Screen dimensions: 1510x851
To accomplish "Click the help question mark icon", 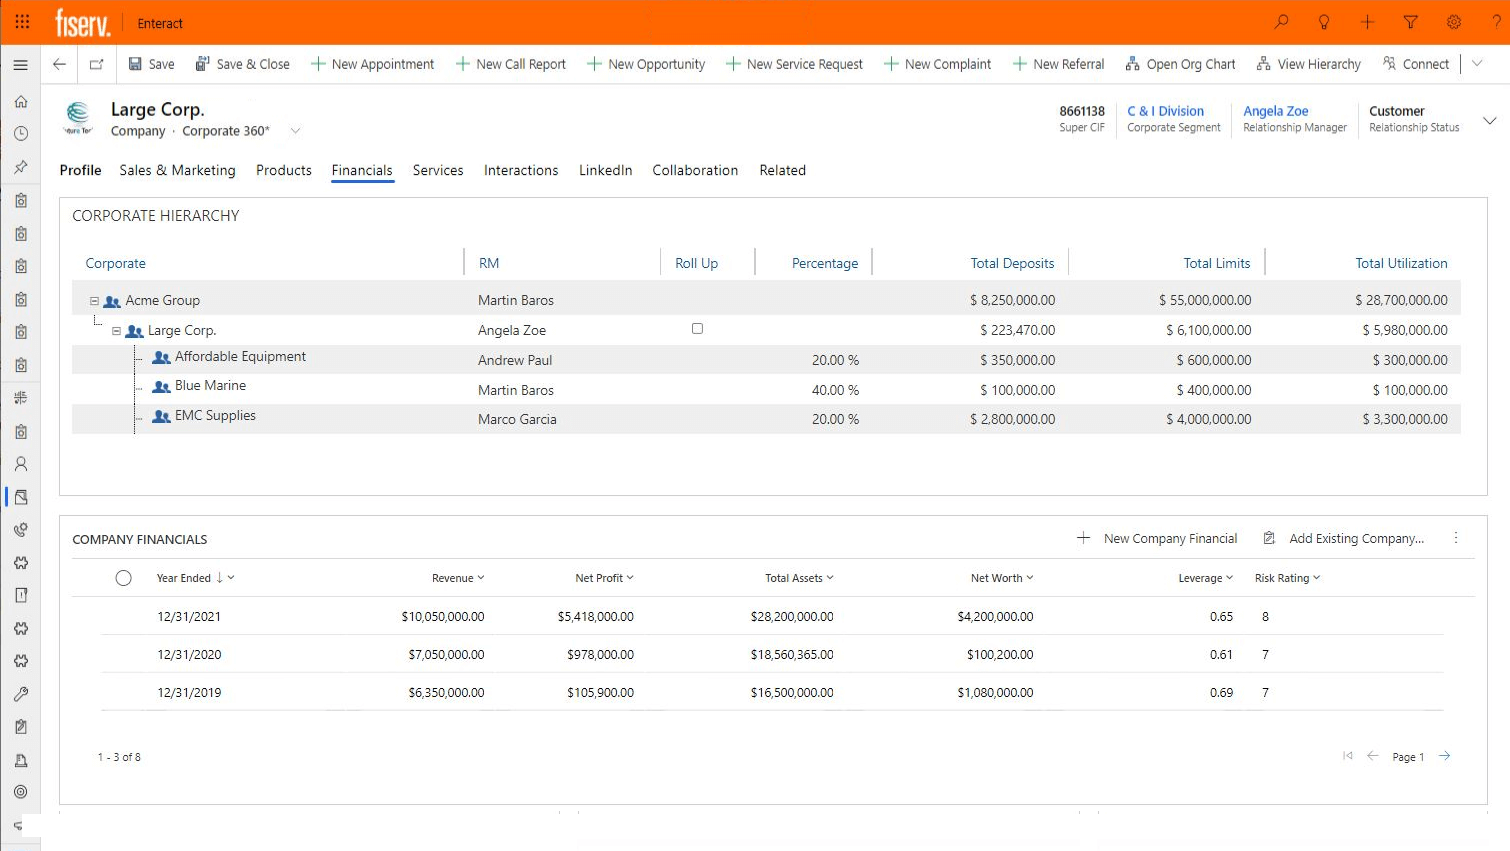I will pos(1496,22).
